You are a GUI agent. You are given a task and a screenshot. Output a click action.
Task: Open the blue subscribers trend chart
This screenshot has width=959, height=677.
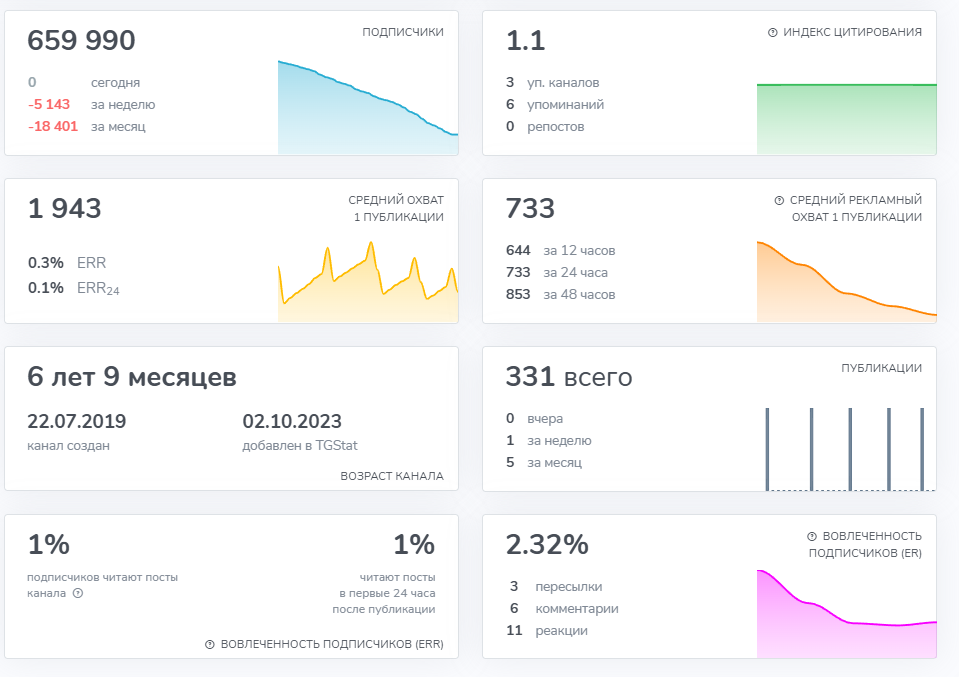[x=367, y=110]
